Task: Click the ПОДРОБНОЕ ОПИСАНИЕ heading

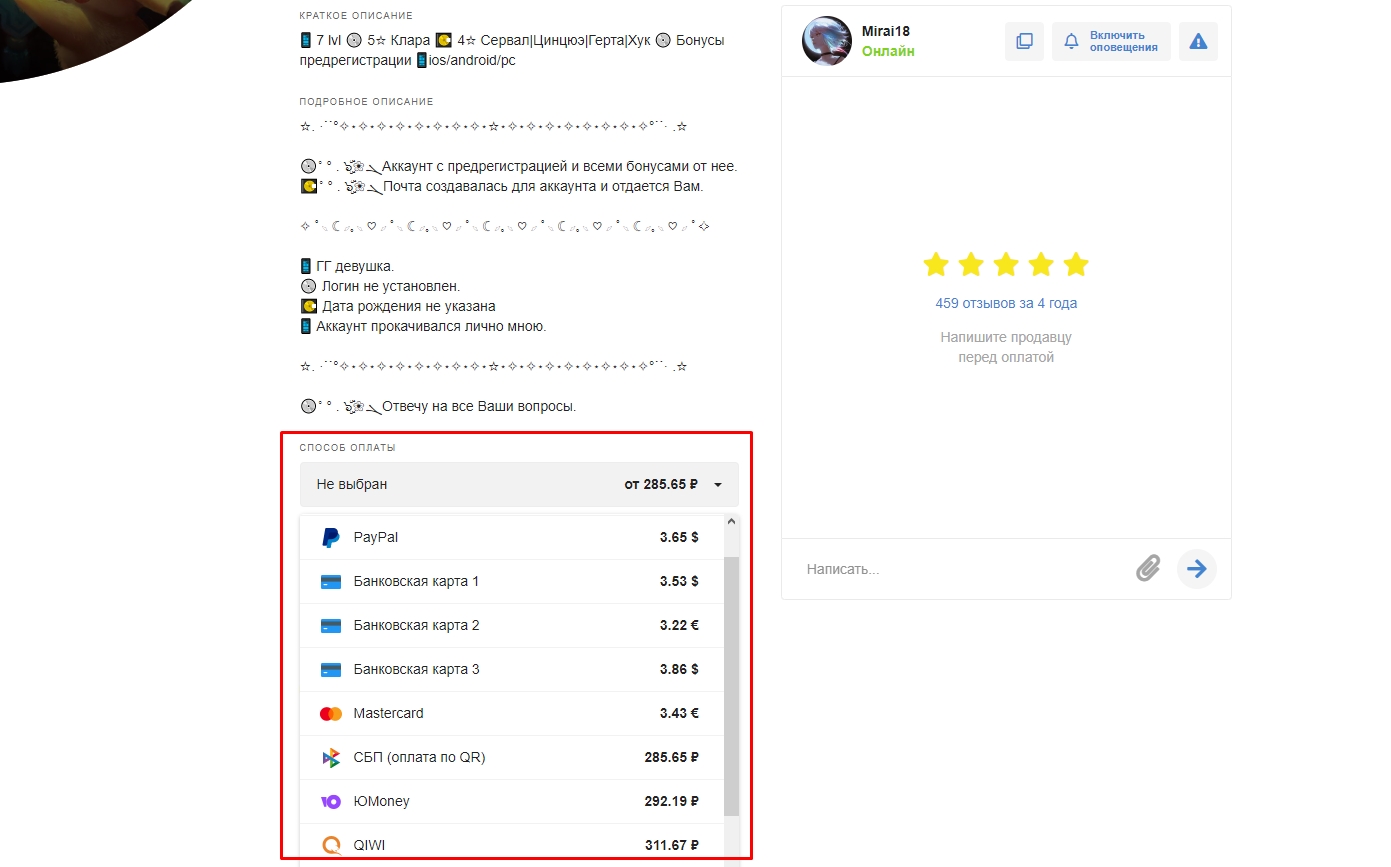Action: pos(366,102)
